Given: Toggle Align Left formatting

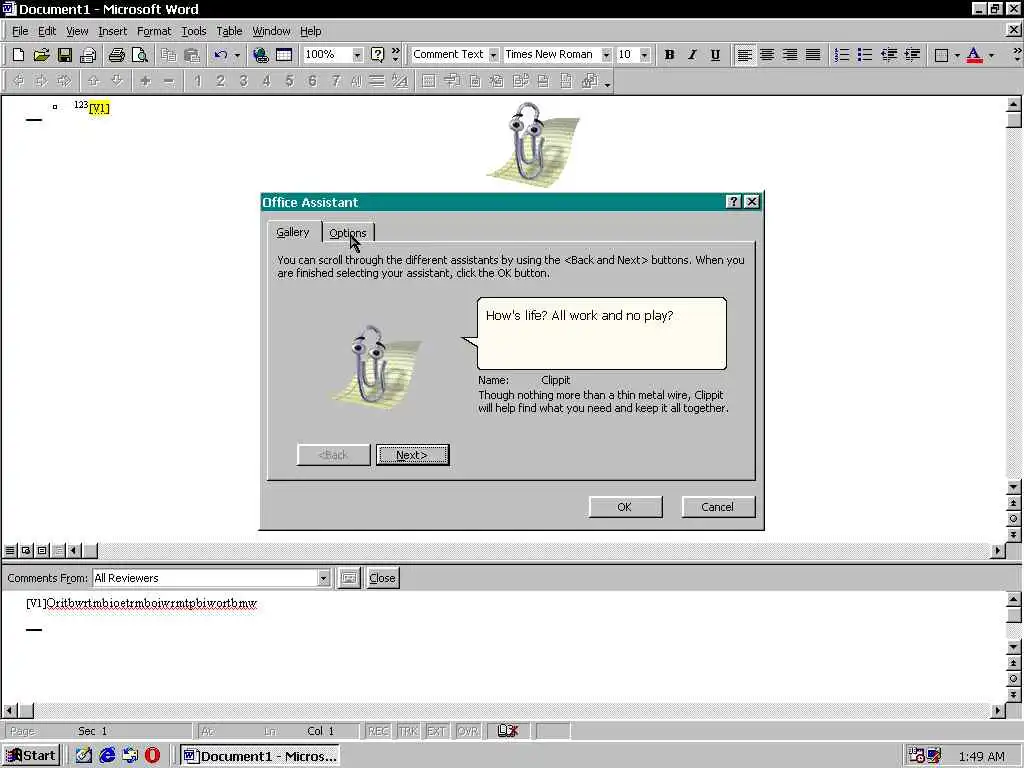Looking at the screenshot, I should 744,55.
